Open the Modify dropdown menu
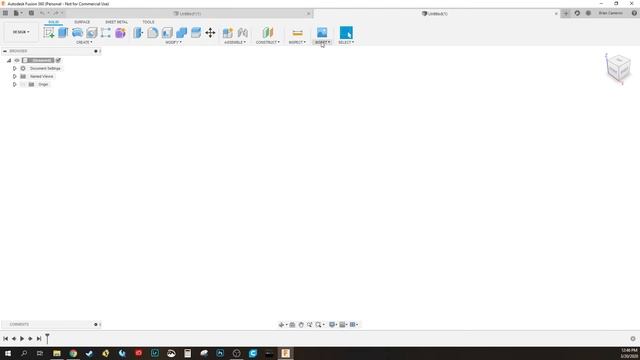 [x=173, y=42]
